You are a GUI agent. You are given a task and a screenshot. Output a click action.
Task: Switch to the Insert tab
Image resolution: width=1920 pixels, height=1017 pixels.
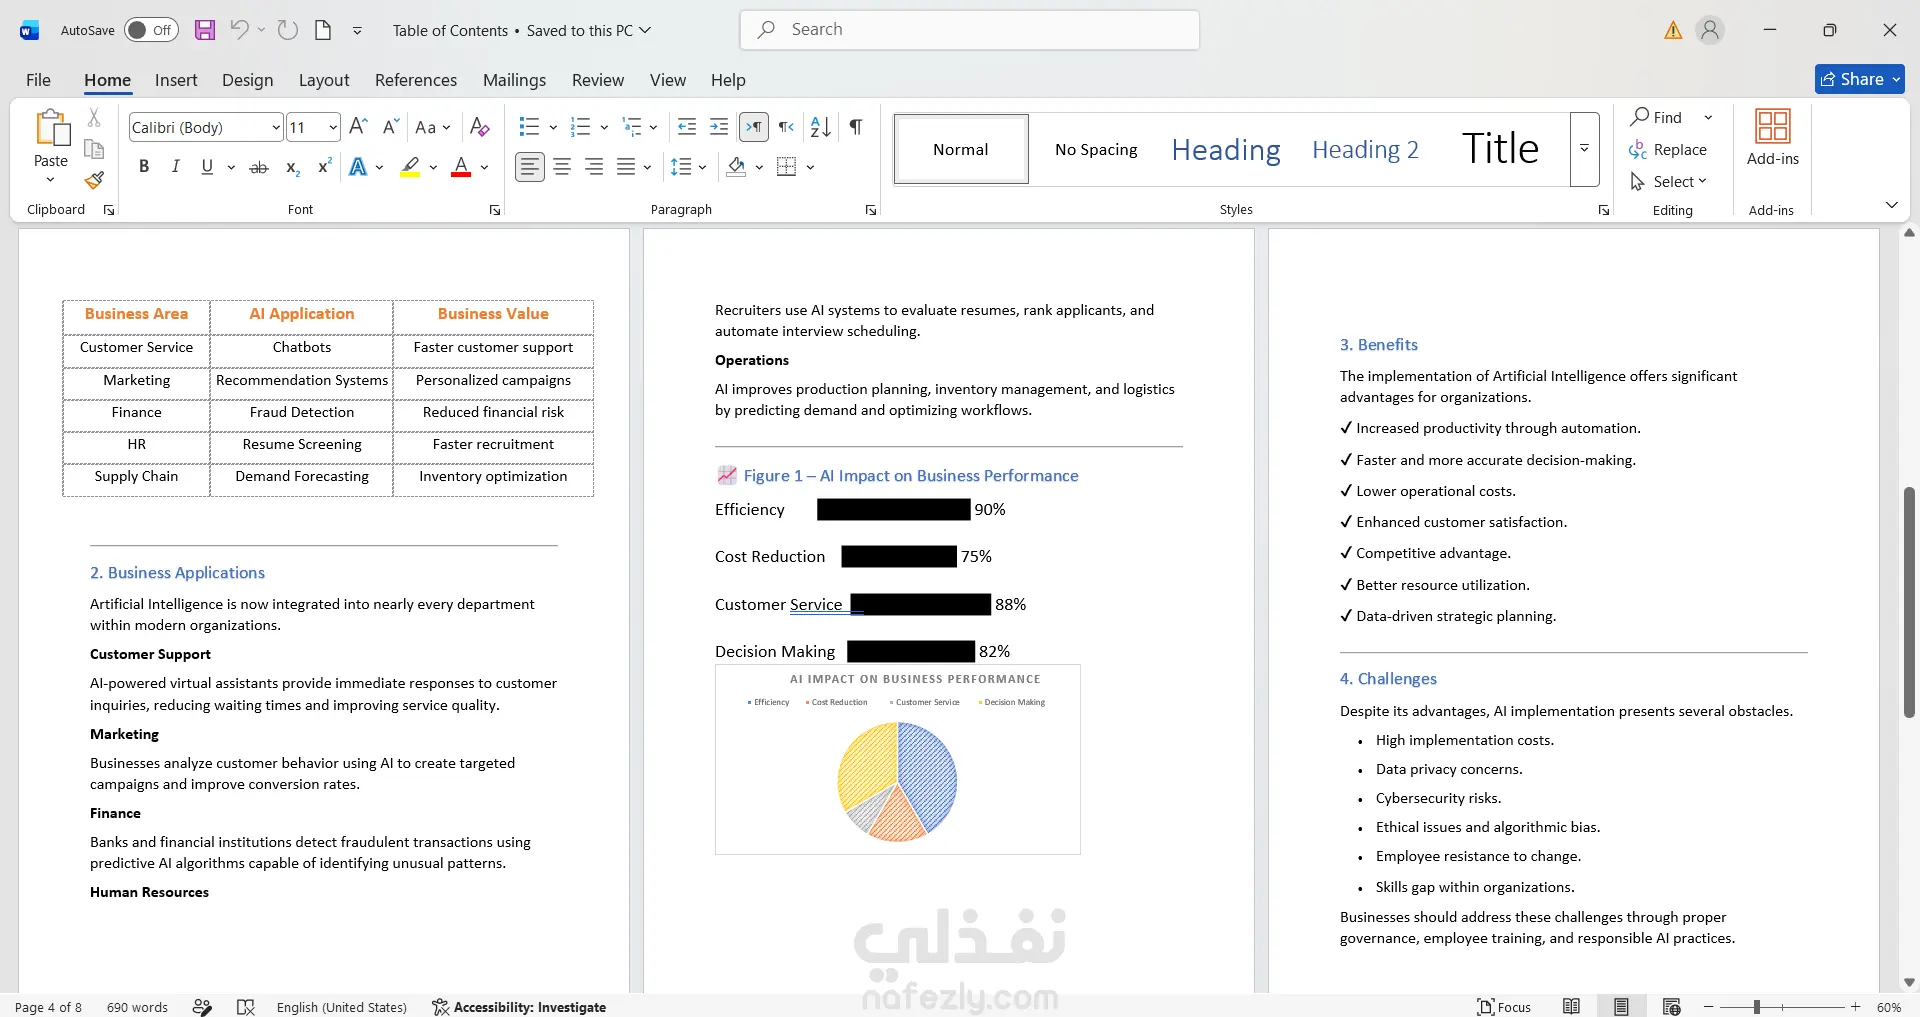(176, 80)
